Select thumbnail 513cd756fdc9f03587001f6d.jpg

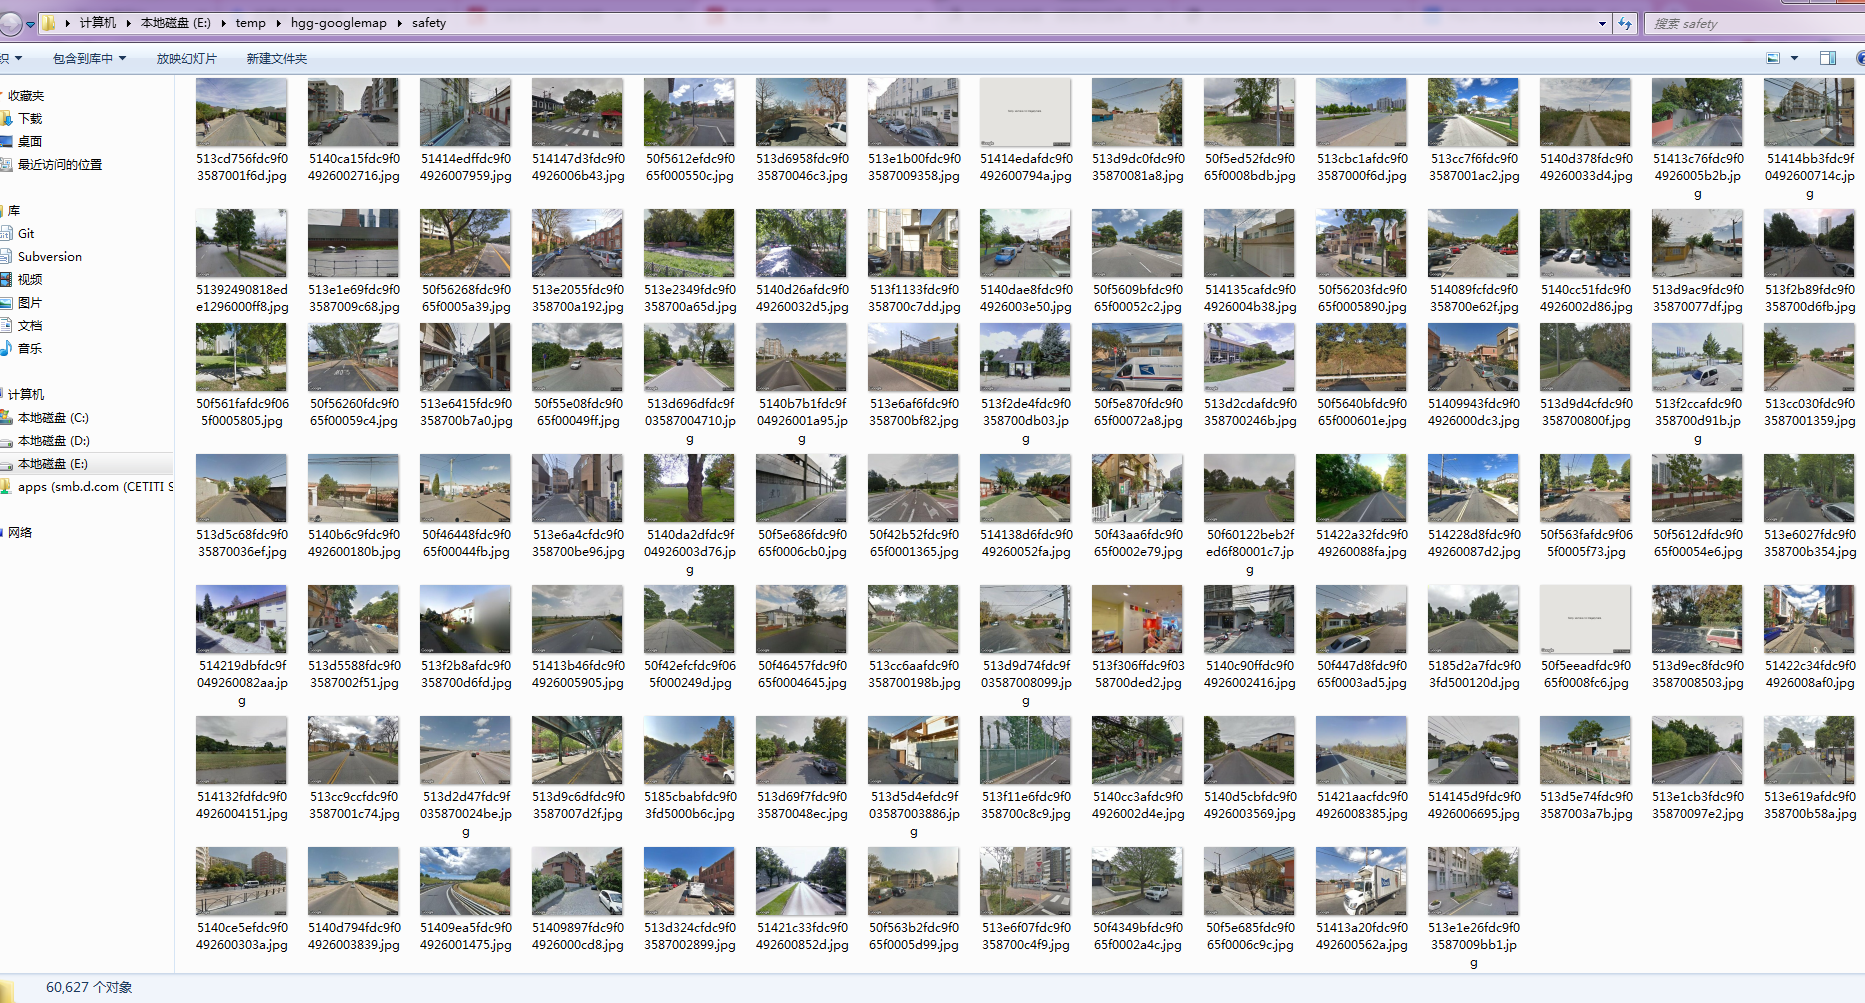[x=241, y=112]
